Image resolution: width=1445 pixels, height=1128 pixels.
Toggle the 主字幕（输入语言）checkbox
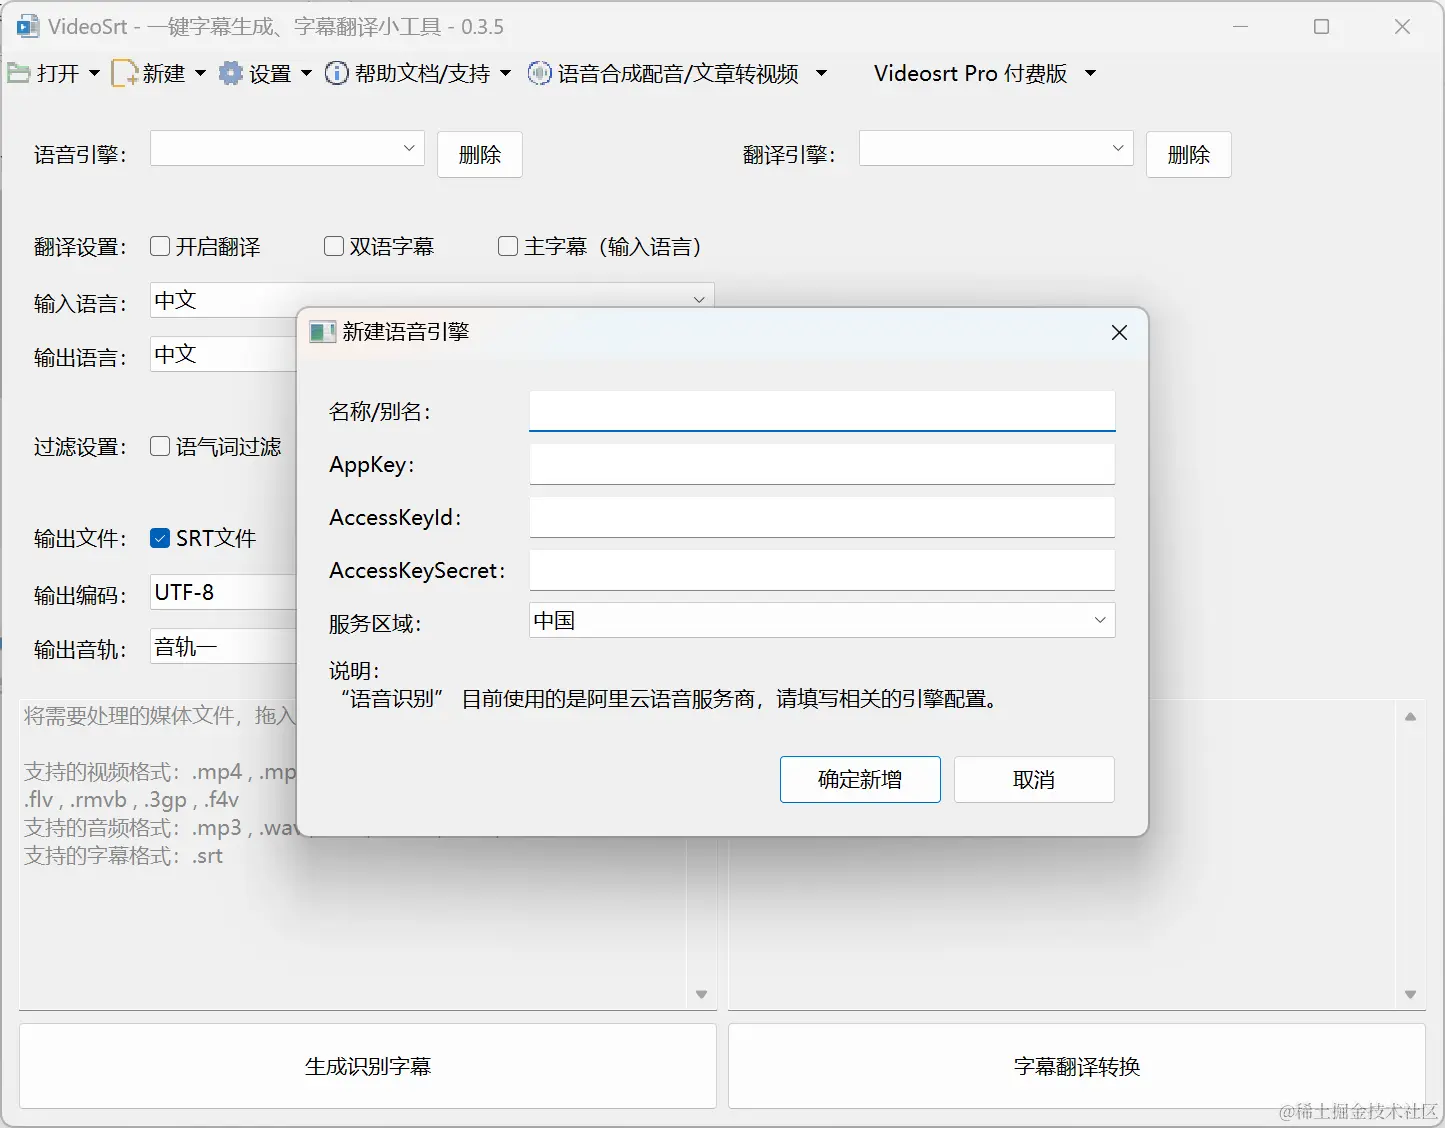tap(508, 246)
